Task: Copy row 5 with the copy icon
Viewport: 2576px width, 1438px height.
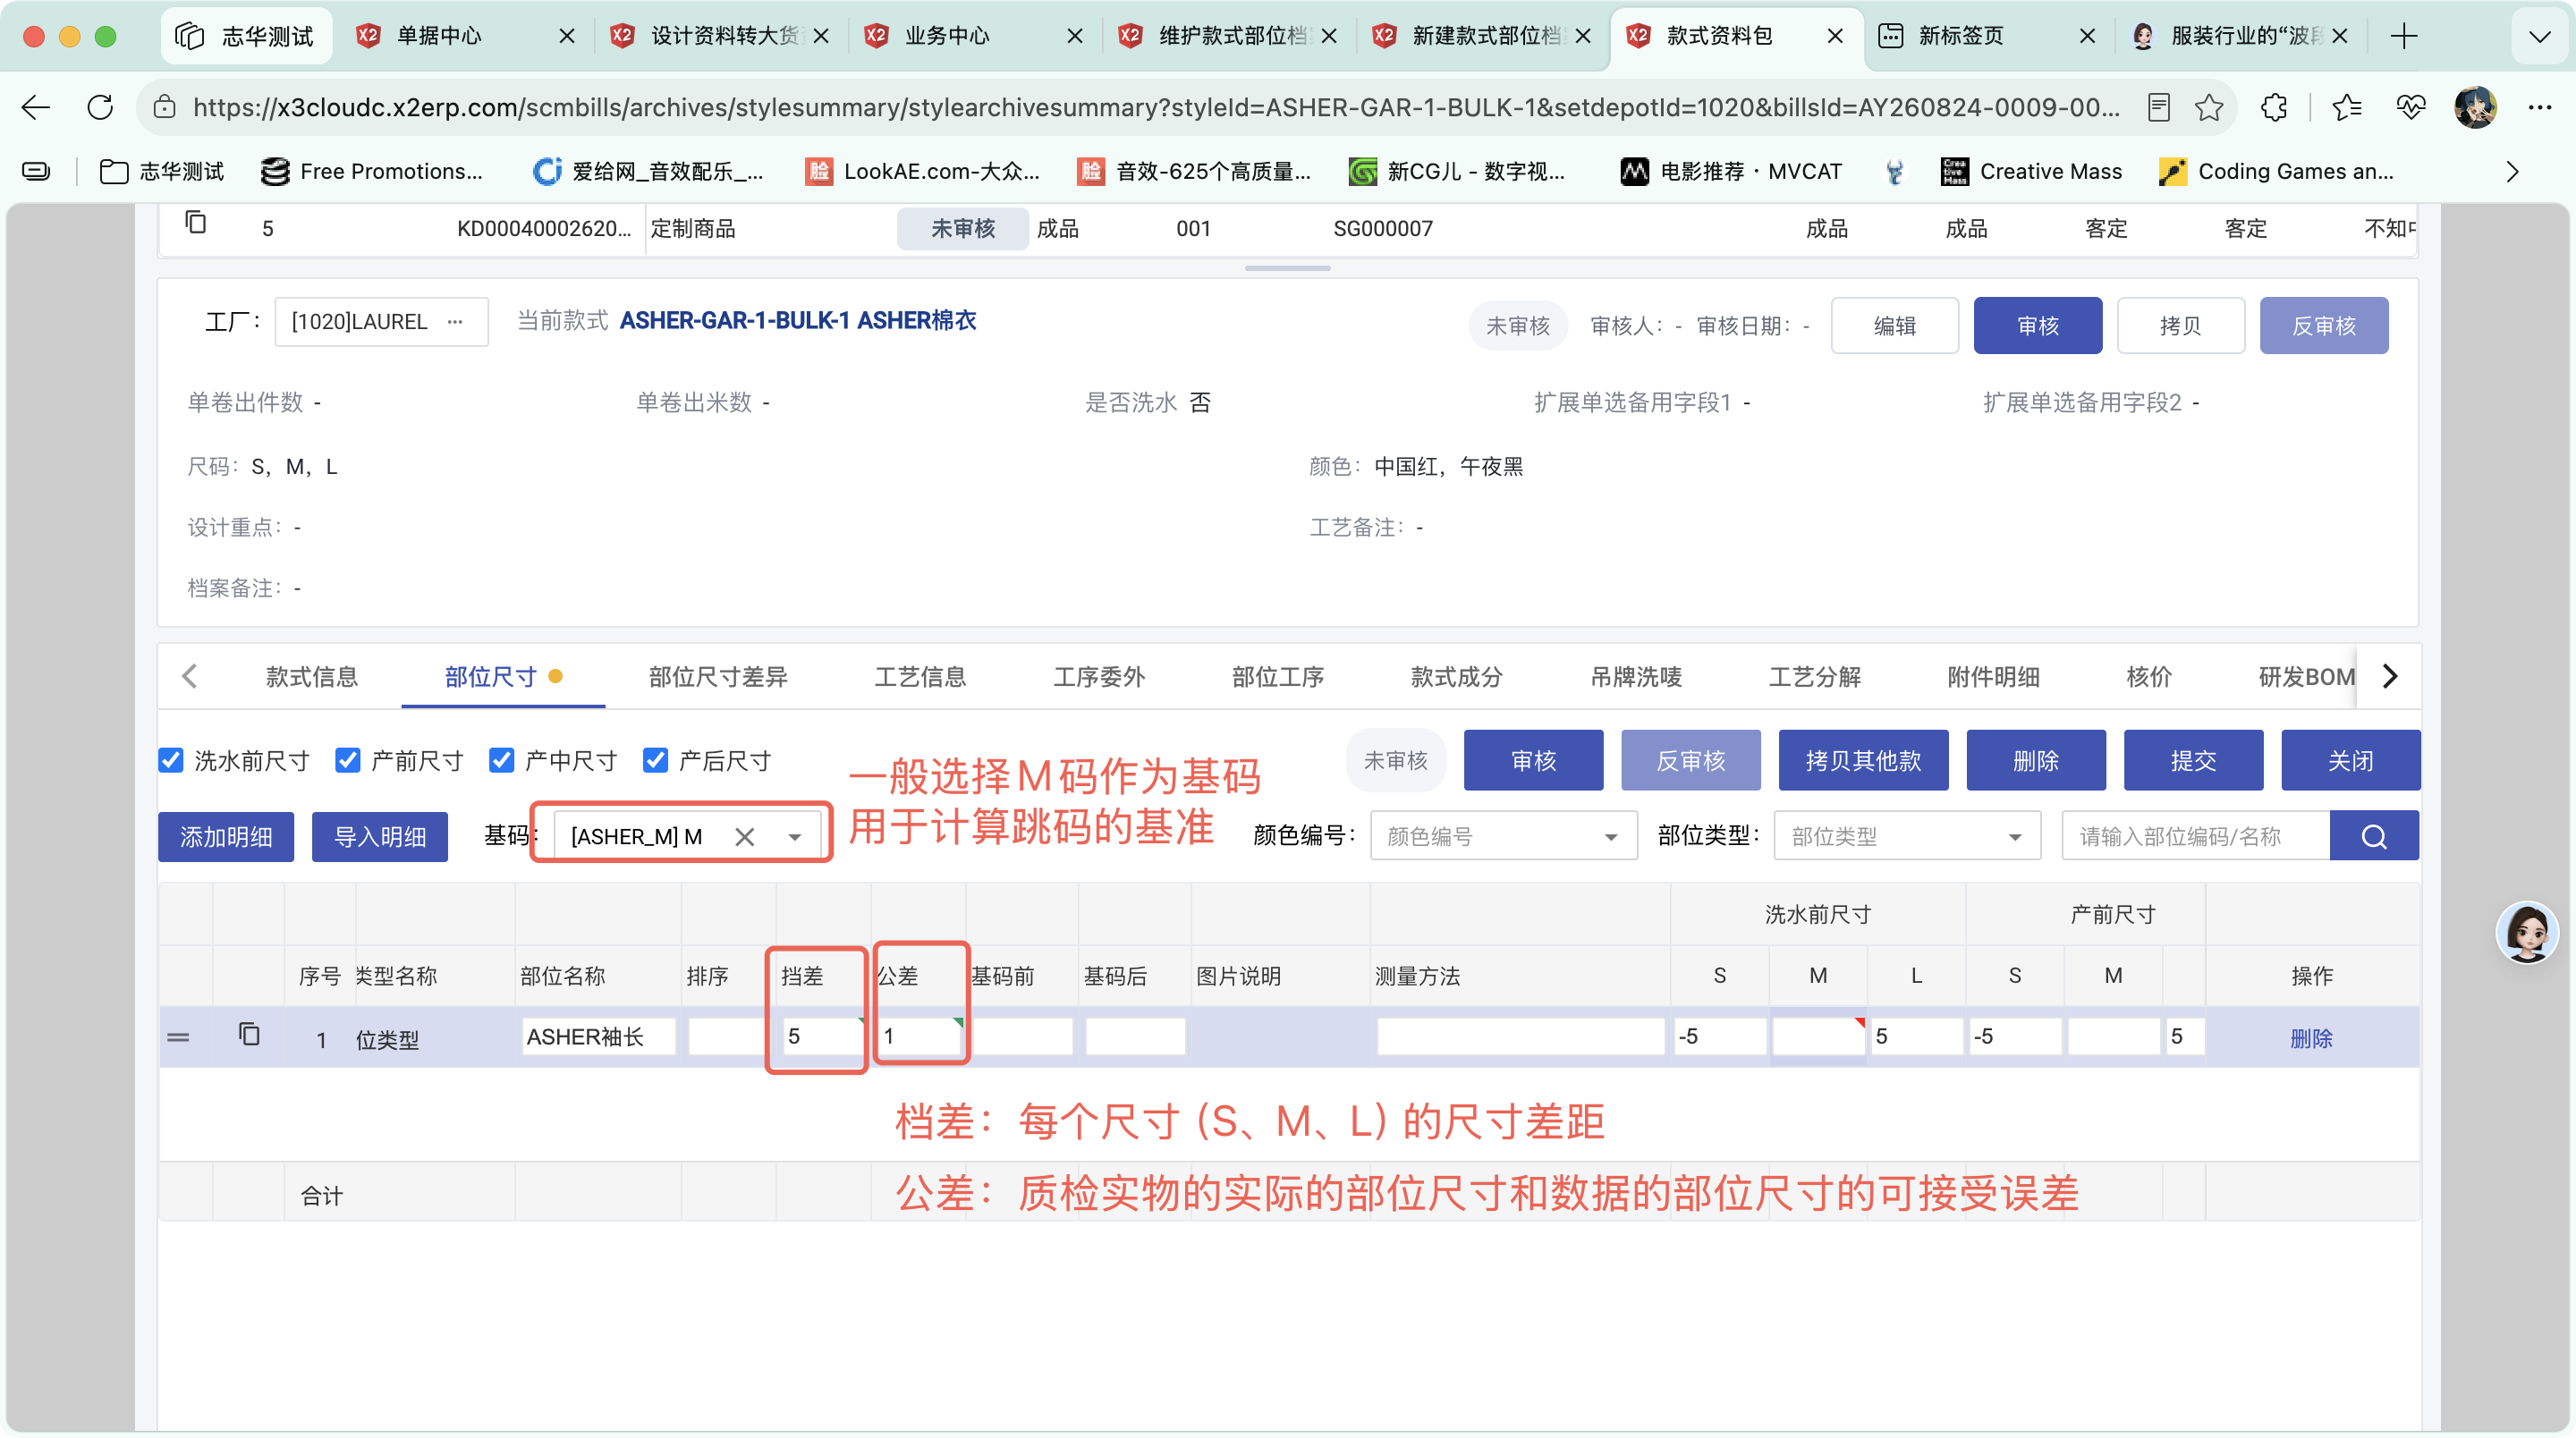Action: point(196,222)
